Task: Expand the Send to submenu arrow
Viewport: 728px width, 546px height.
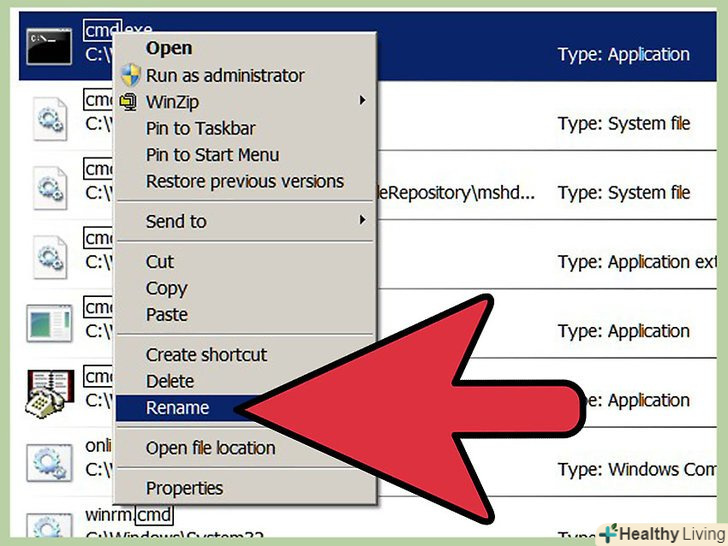Action: [363, 220]
